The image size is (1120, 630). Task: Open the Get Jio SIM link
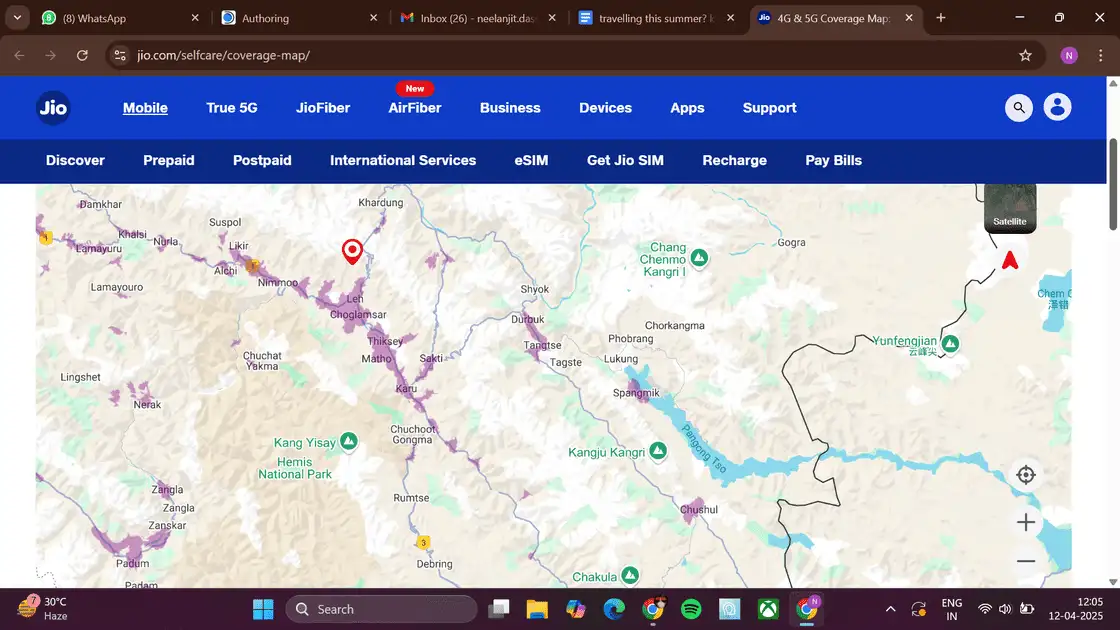coord(624,160)
